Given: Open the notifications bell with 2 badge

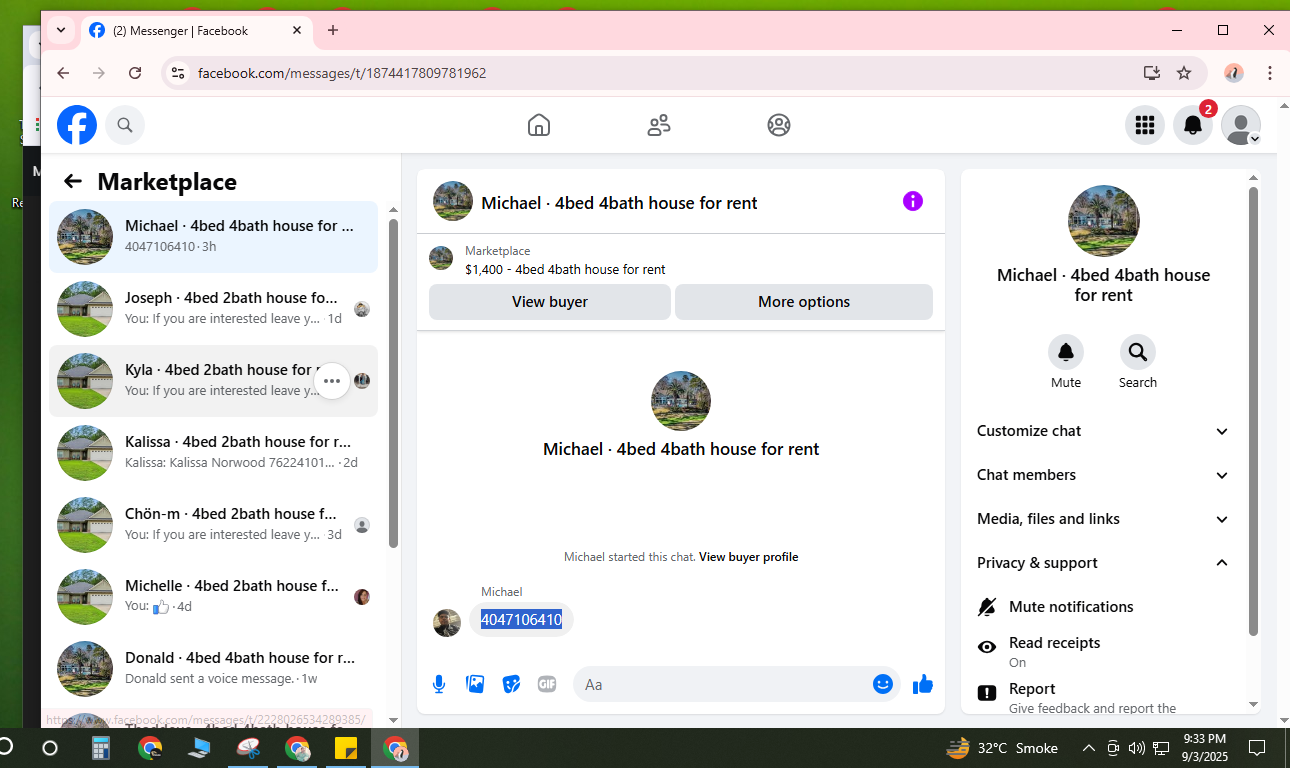Looking at the screenshot, I should coord(1193,125).
